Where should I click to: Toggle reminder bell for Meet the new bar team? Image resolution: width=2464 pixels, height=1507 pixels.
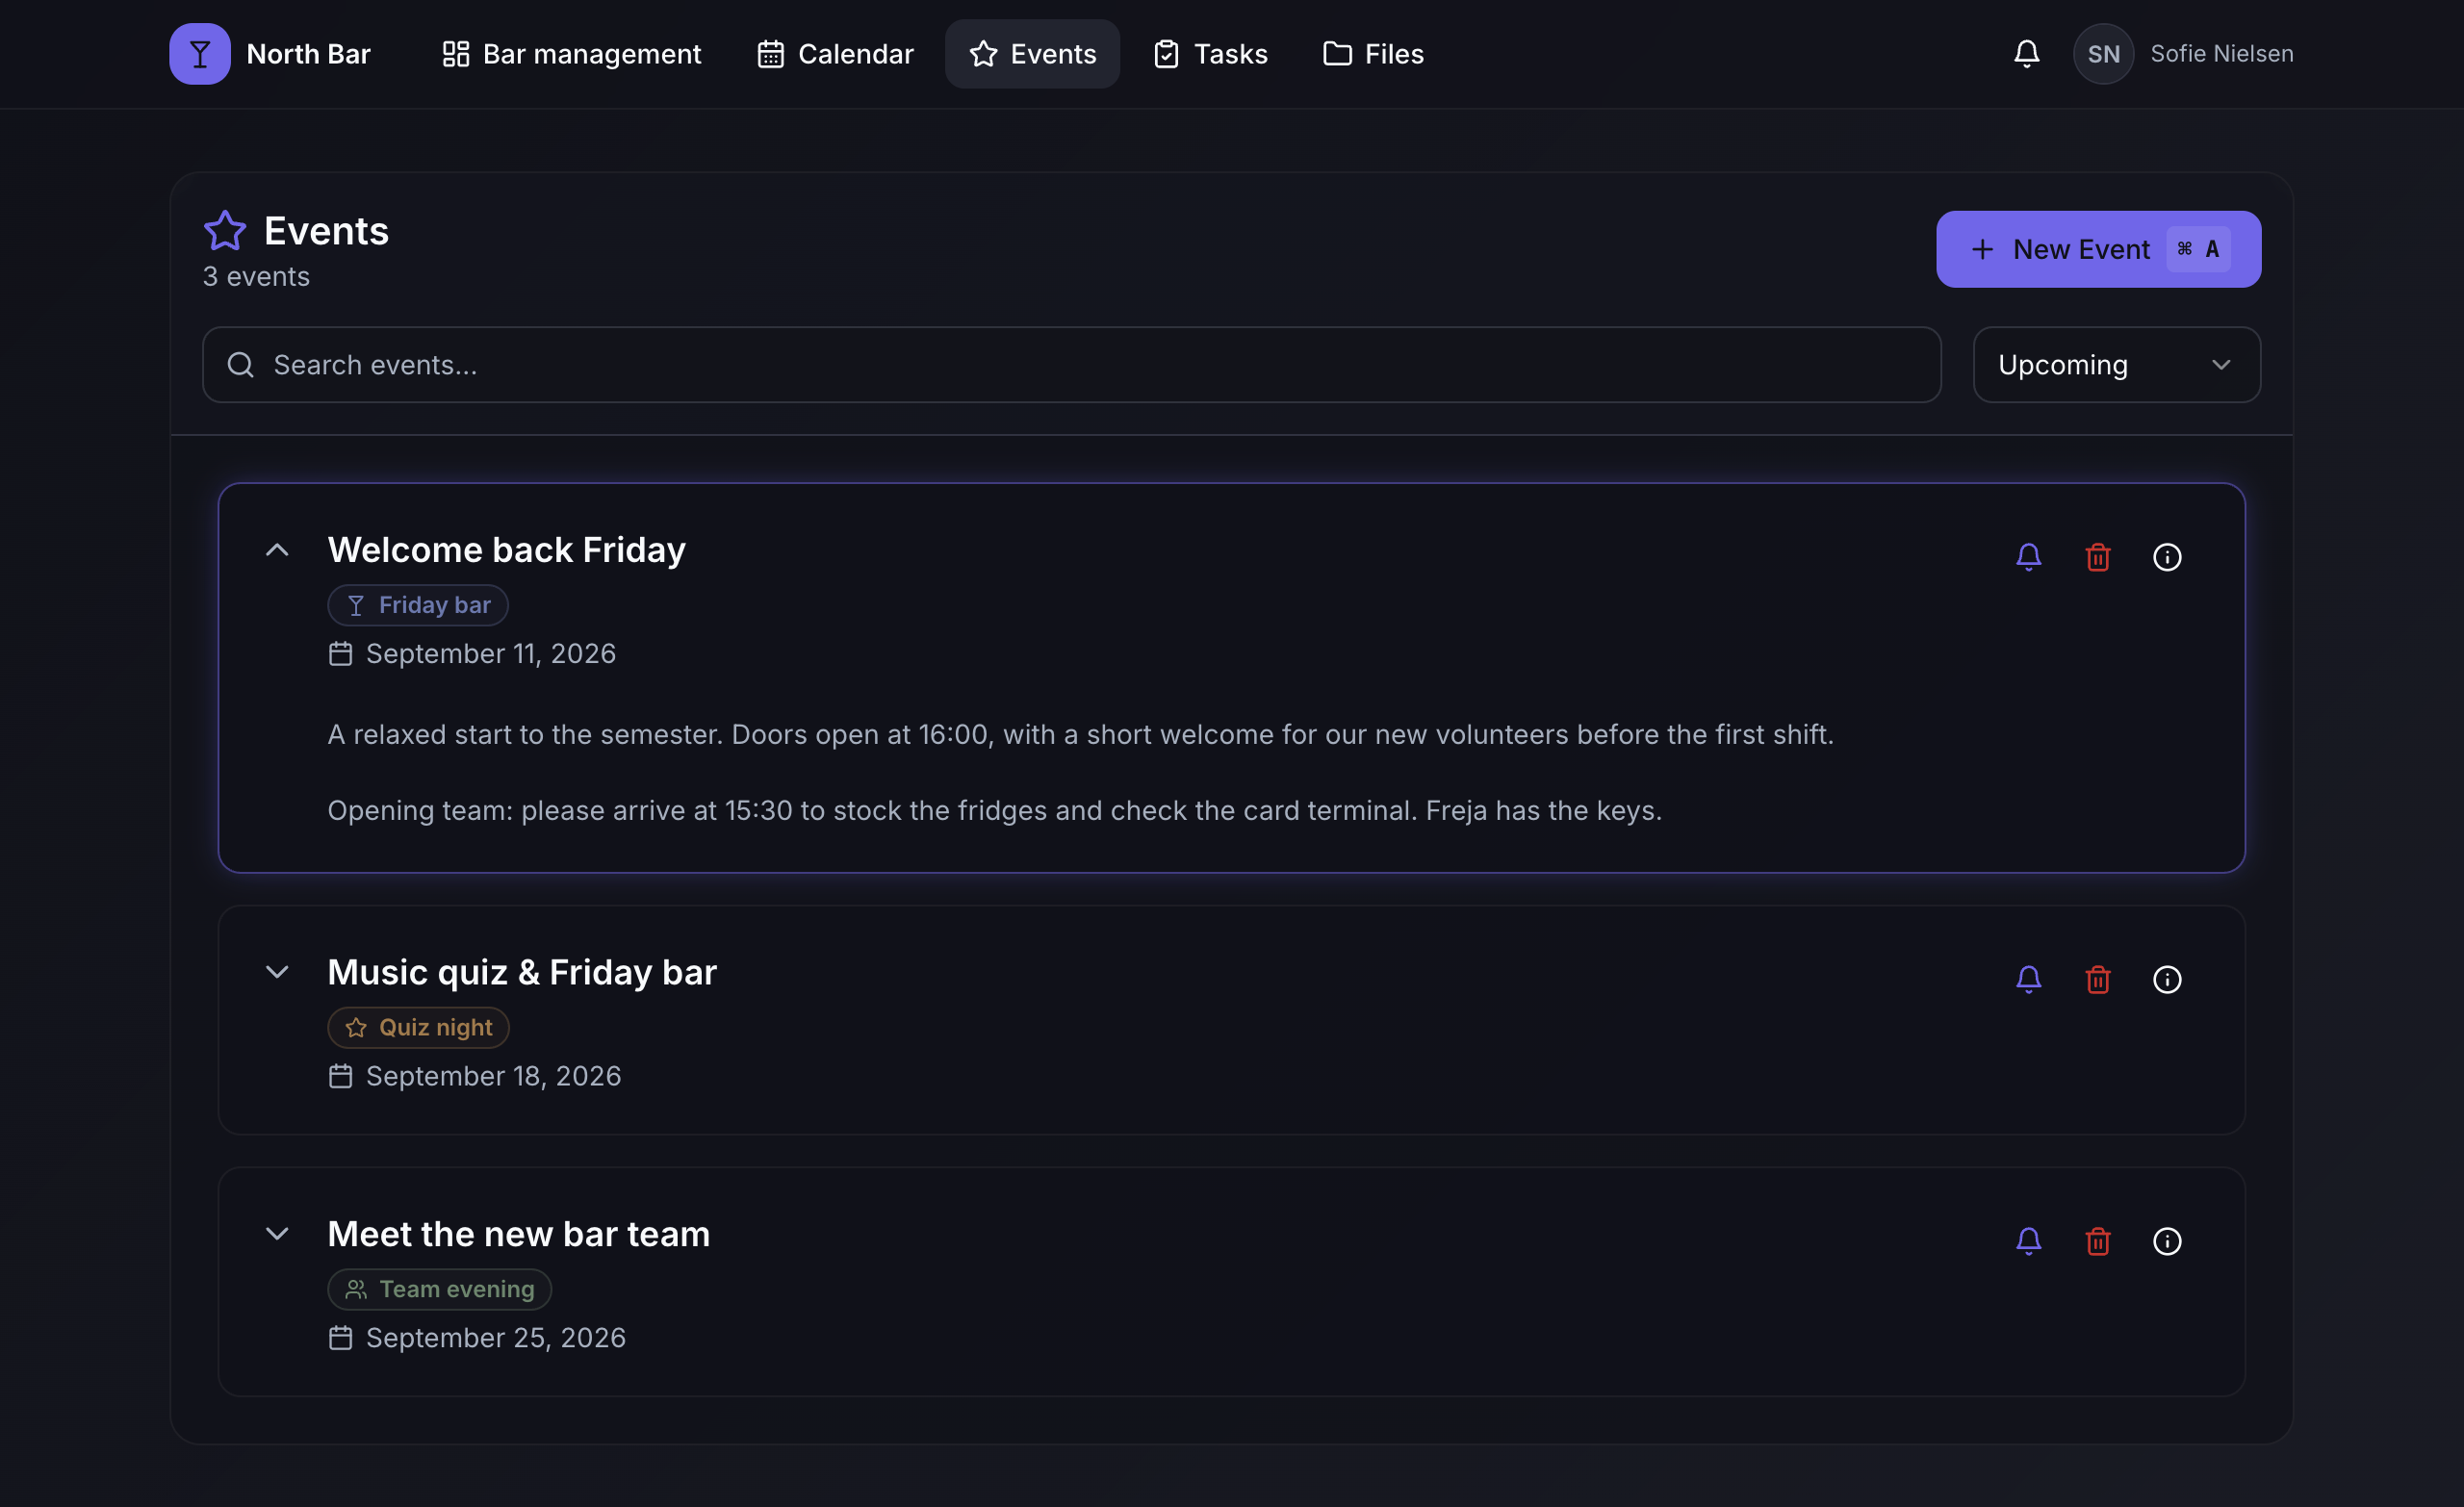click(x=2028, y=1241)
